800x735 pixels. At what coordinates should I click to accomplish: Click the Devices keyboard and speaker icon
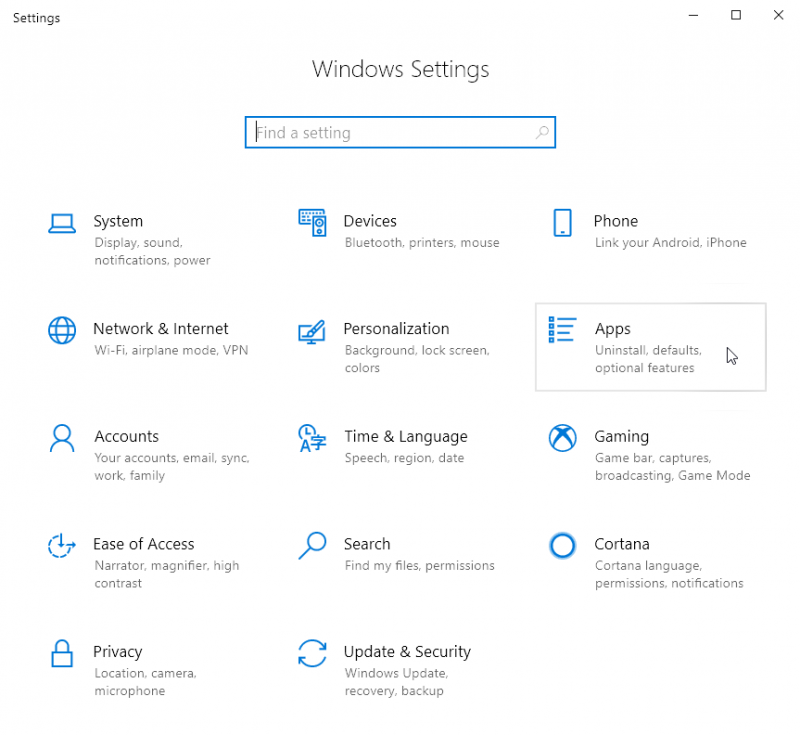[x=312, y=223]
